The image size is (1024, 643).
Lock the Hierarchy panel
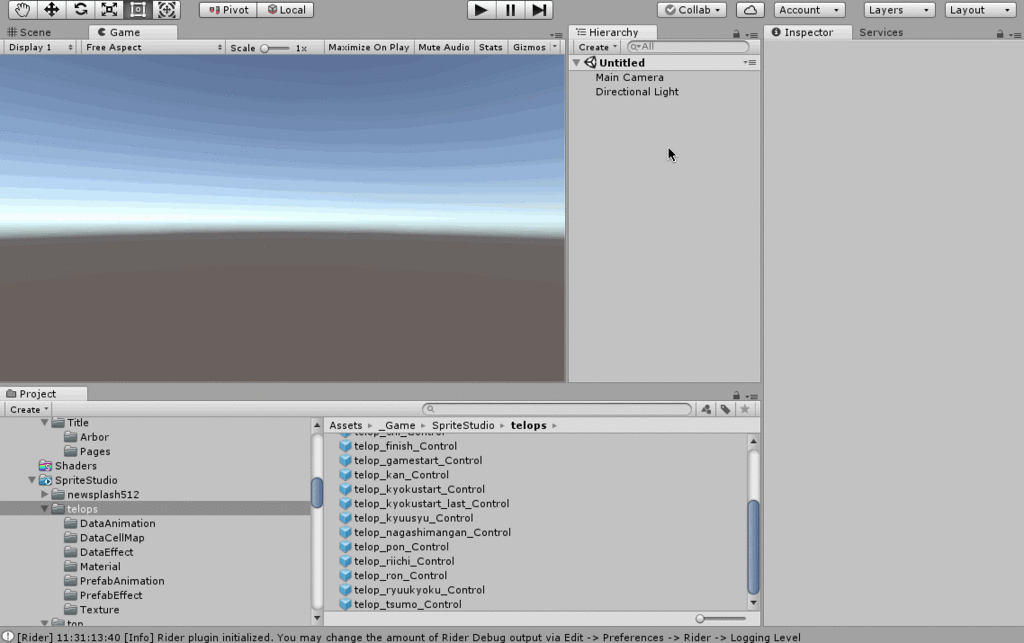point(736,34)
